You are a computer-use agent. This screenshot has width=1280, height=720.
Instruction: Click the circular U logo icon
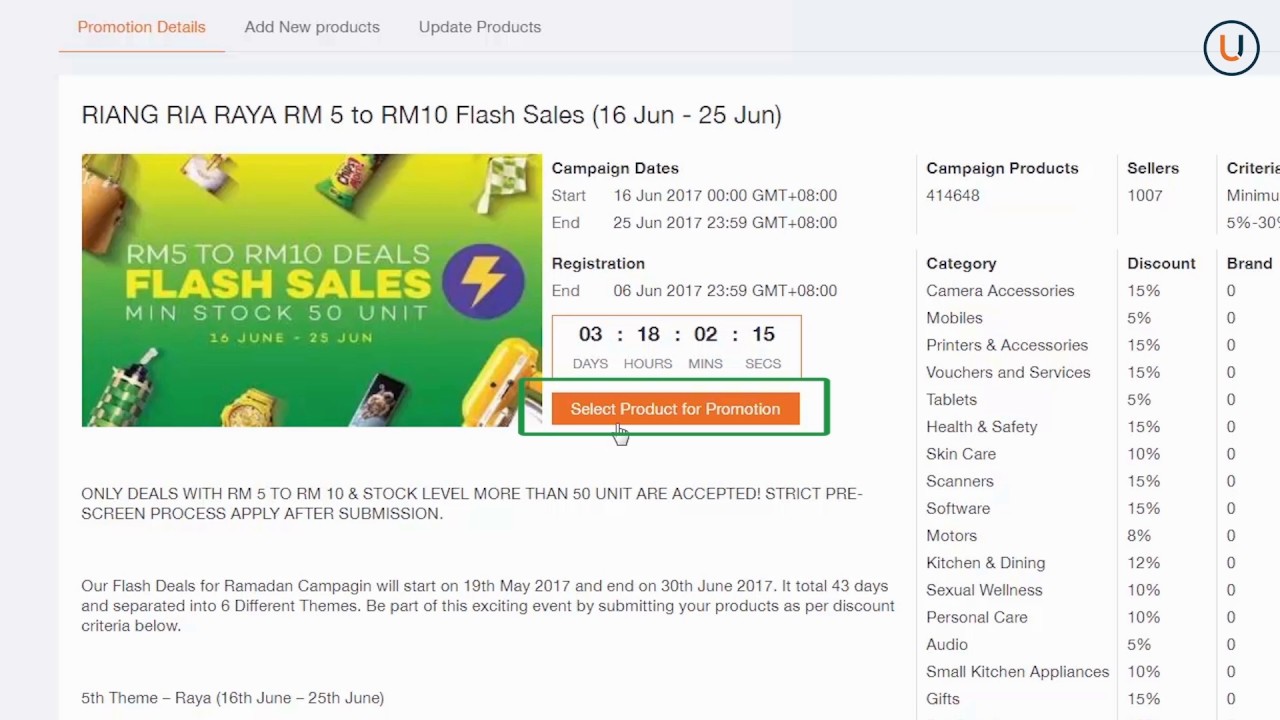1231,47
